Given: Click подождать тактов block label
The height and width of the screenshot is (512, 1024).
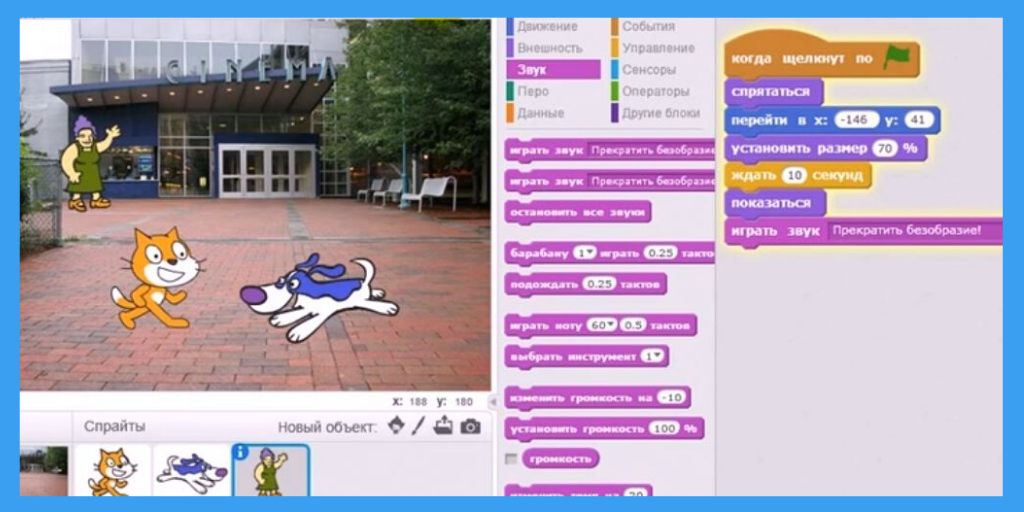Looking at the screenshot, I should [545, 285].
